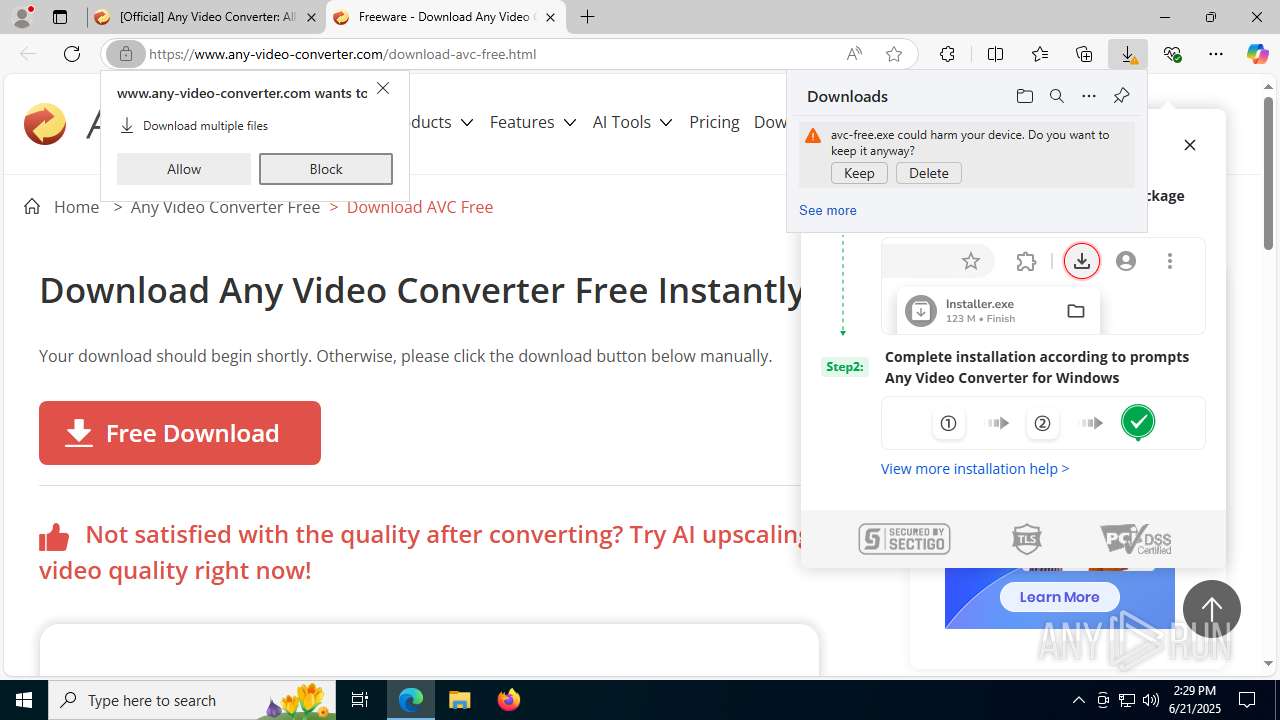The image size is (1280, 720).
Task: Open more options in Downloads panel
Action: click(x=1089, y=96)
